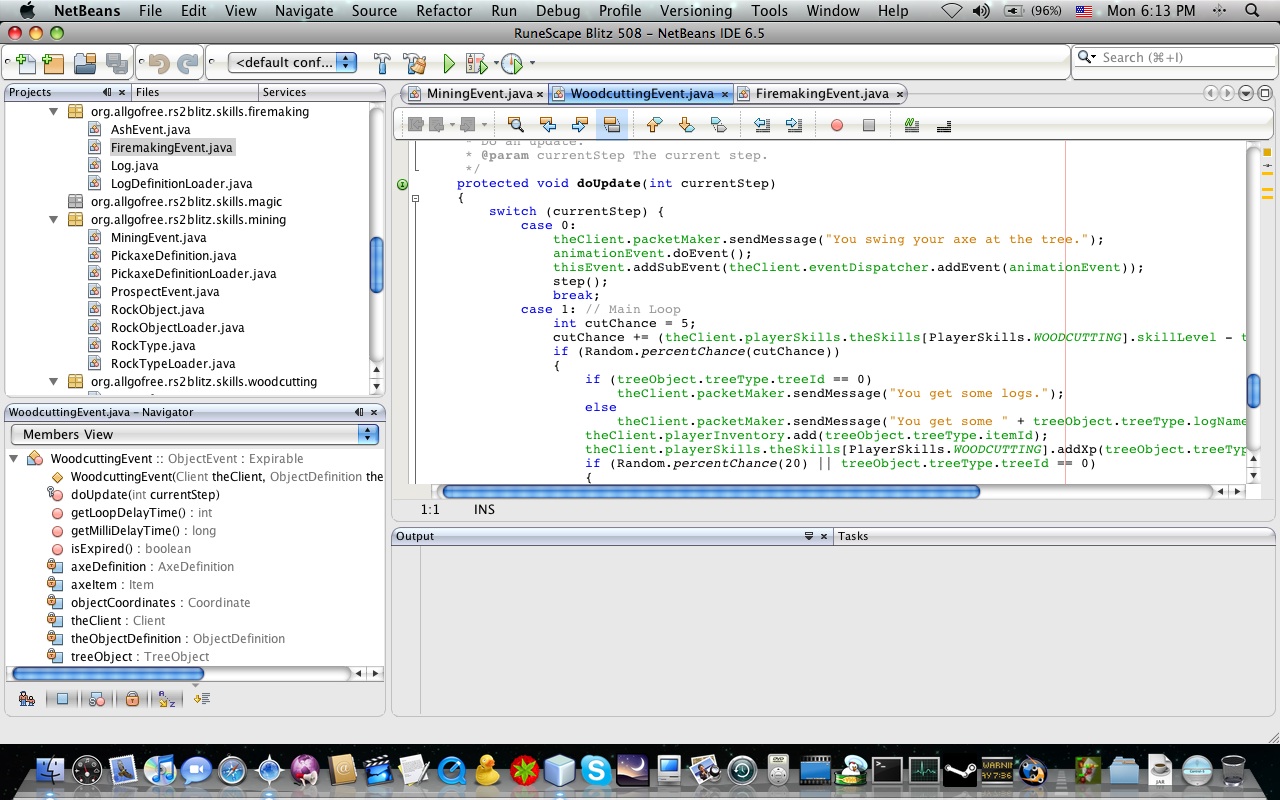Select RockObject.java in Projects tree

pos(157,310)
